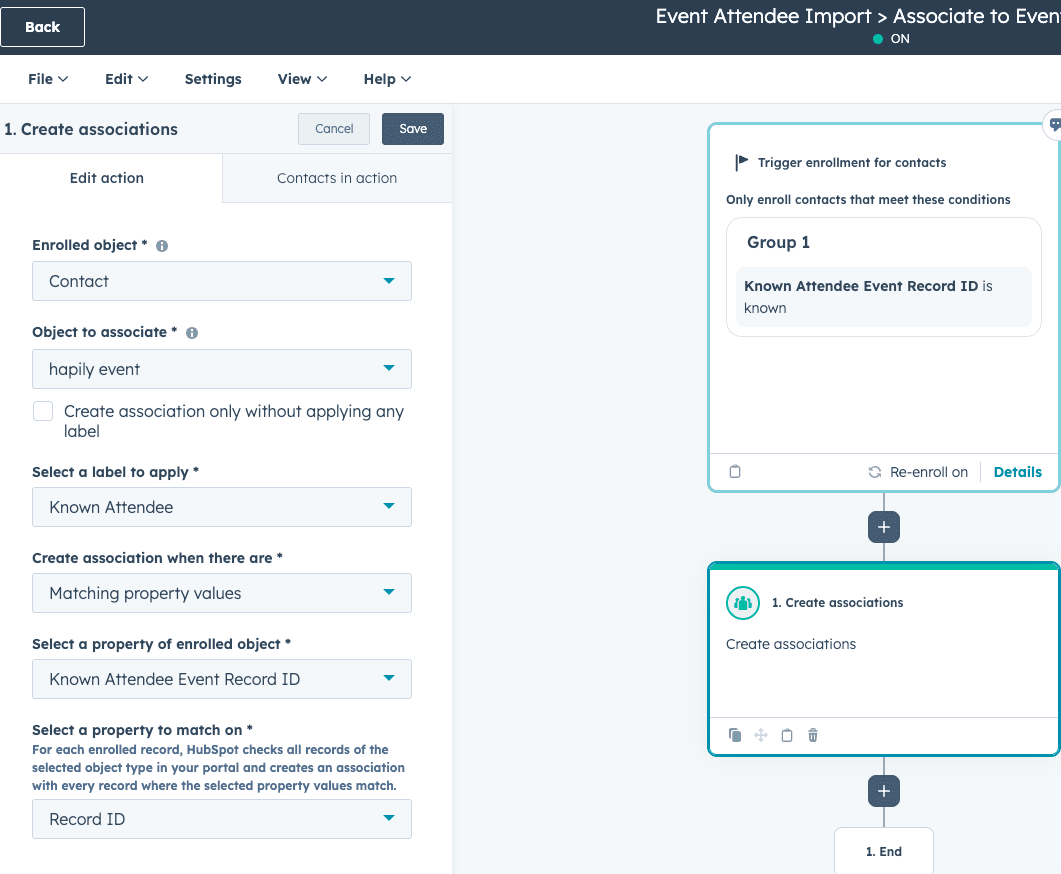Add action with plus button below trigger card

[884, 527]
